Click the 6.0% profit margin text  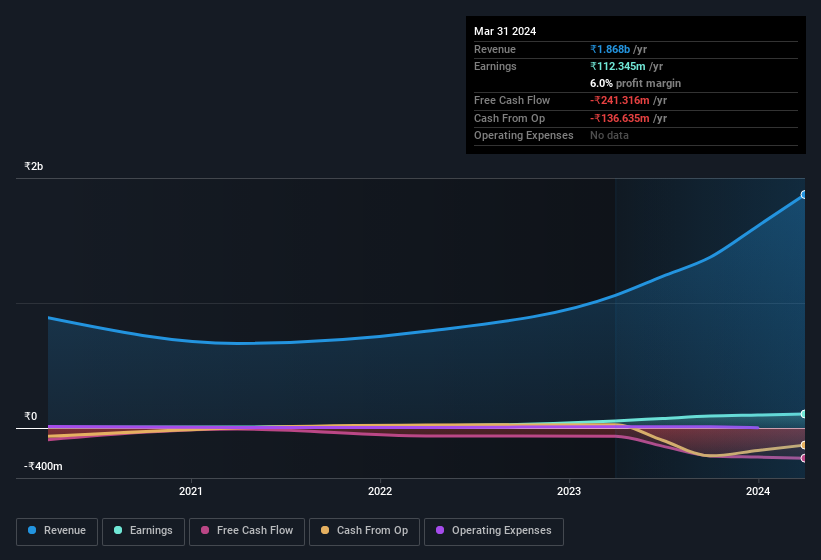point(635,84)
